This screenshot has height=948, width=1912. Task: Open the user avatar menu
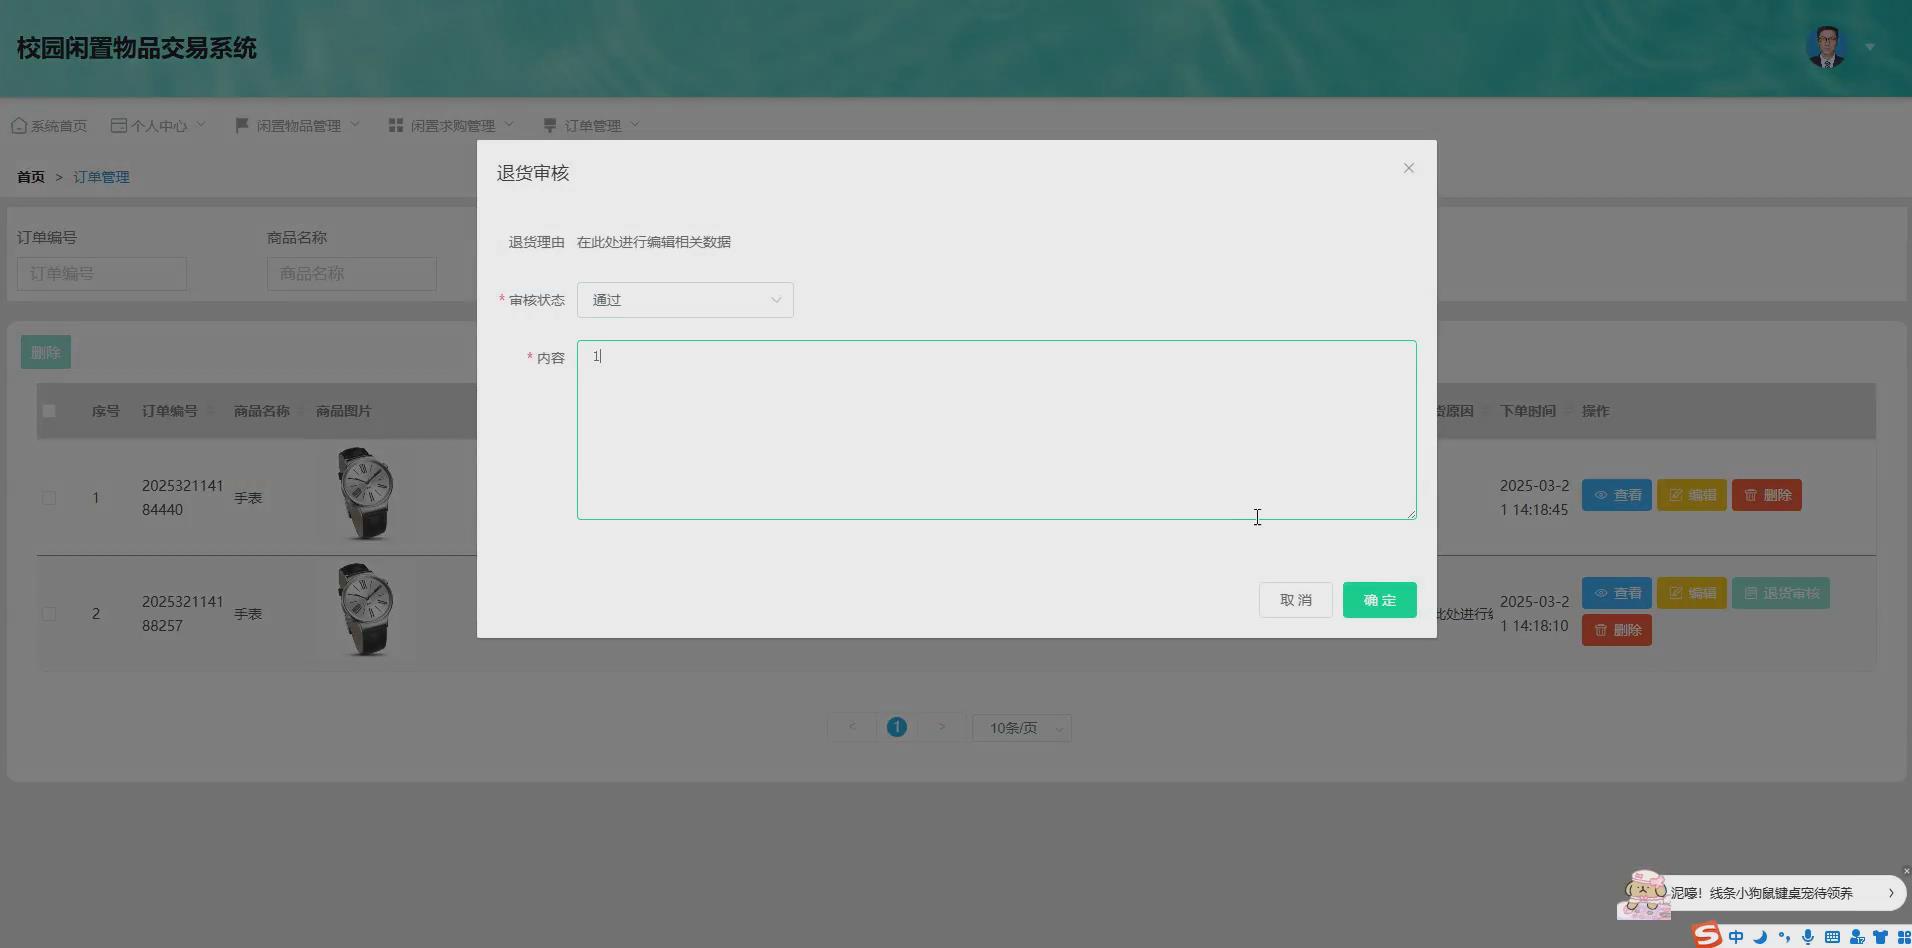point(1826,46)
